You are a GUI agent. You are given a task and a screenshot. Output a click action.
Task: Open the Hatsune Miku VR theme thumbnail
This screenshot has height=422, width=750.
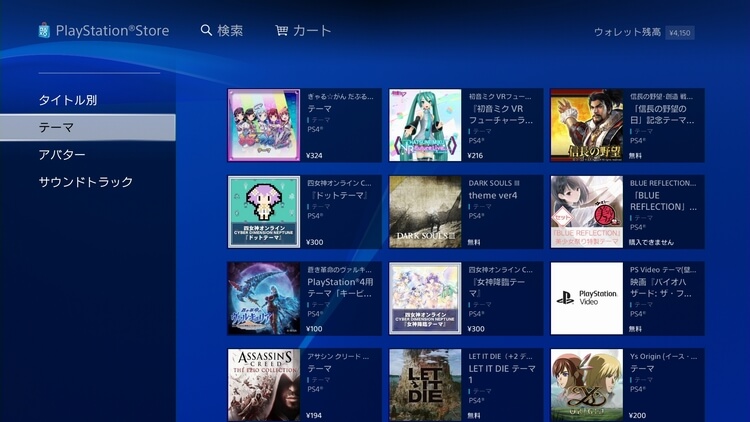click(425, 125)
